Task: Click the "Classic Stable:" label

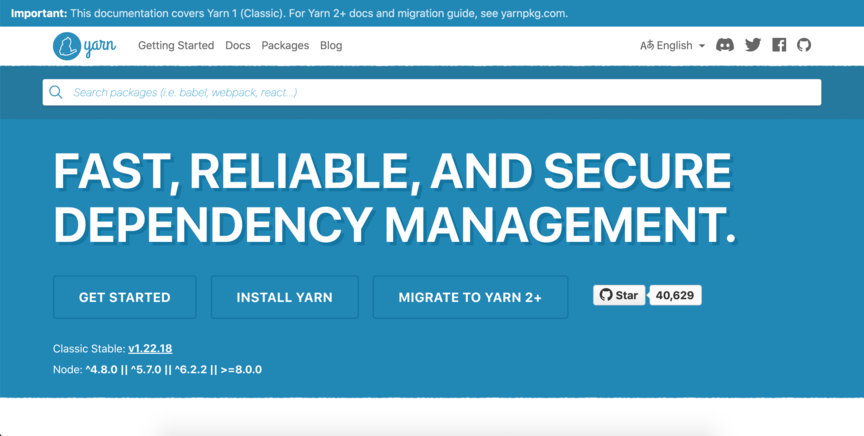Action: pyautogui.click(x=89, y=348)
